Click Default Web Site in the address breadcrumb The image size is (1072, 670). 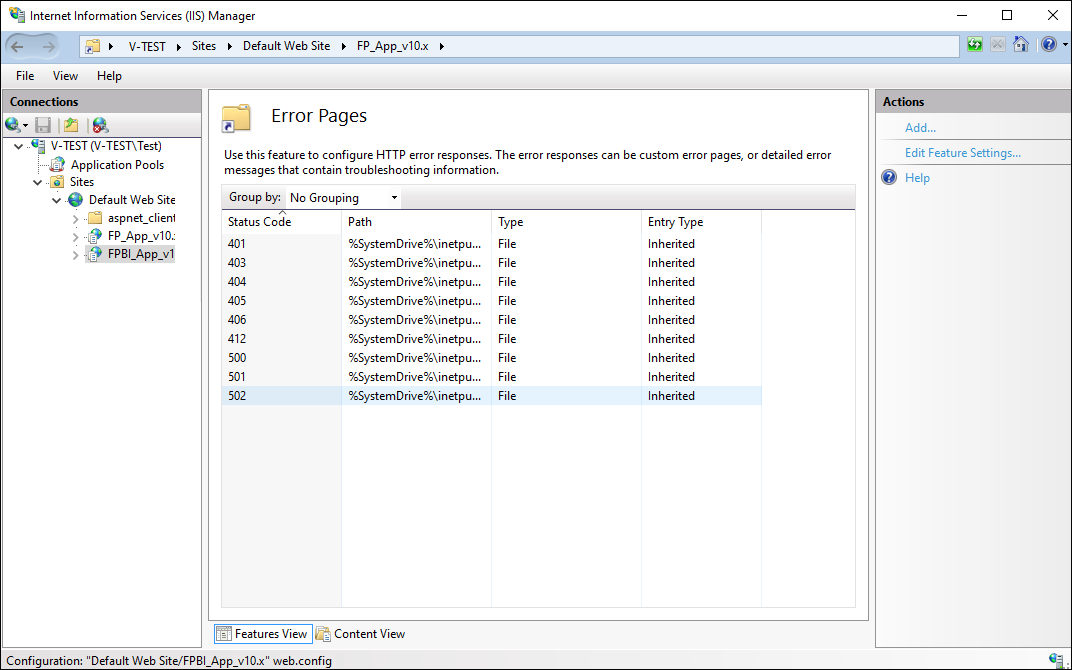pos(286,46)
